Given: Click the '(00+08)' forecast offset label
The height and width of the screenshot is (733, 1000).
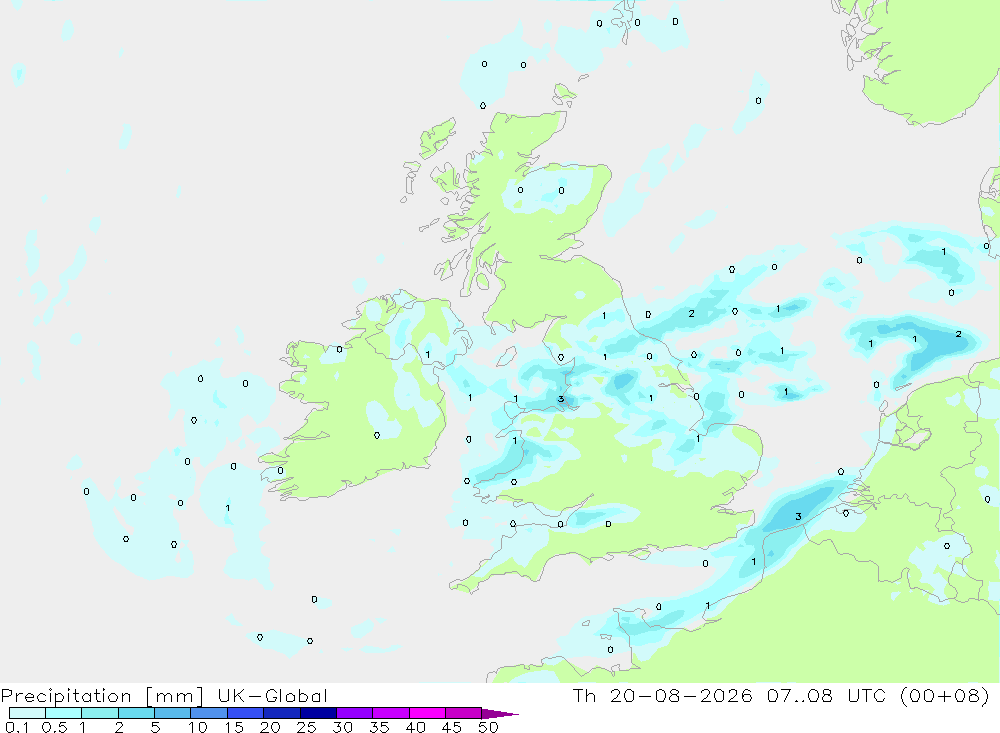Looking at the screenshot, I should click(x=944, y=695).
